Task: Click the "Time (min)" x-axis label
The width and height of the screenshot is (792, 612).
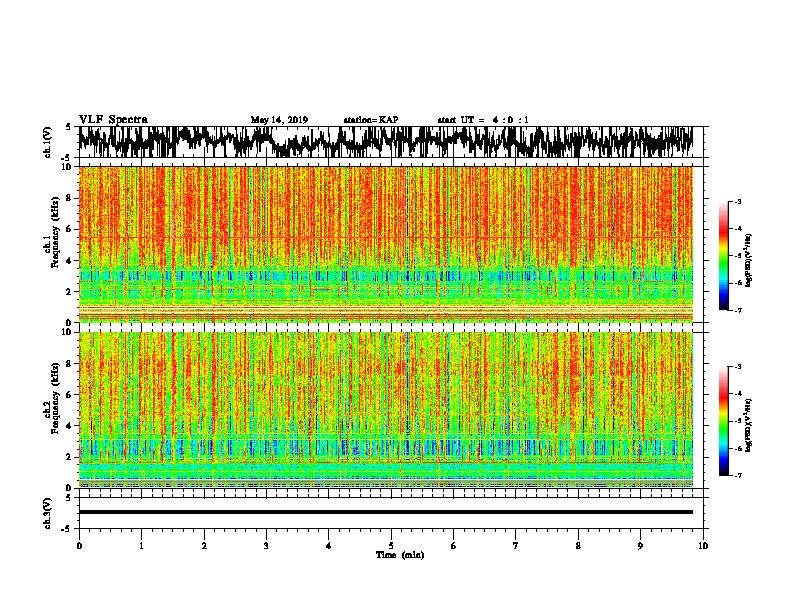Action: (x=400, y=555)
